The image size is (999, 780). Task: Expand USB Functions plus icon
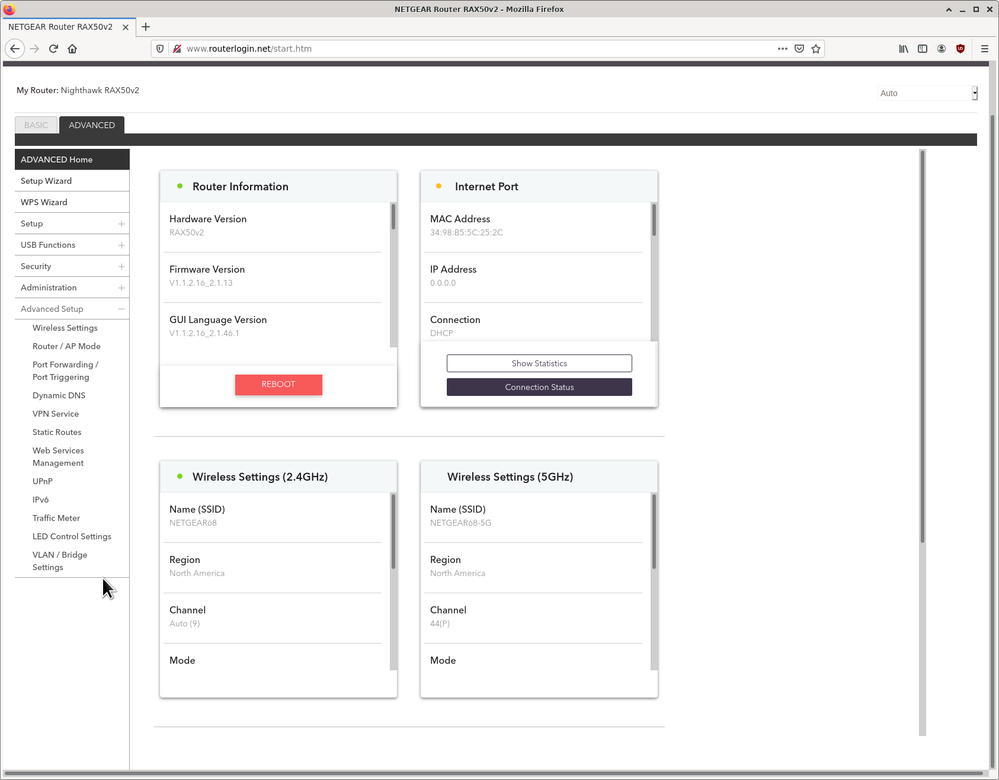tap(121, 245)
